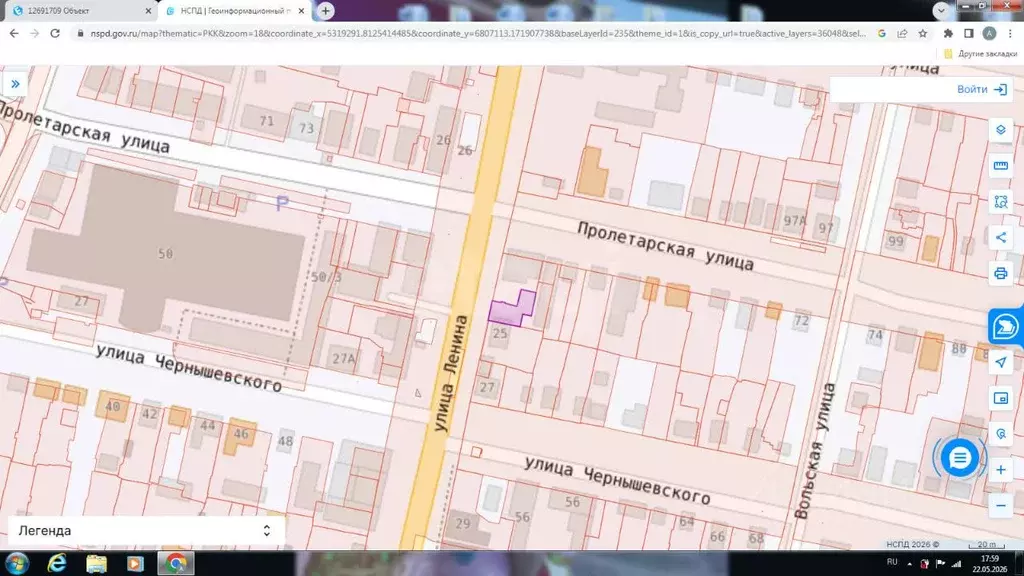
Task: Bookmark this page with star icon
Action: point(922,33)
